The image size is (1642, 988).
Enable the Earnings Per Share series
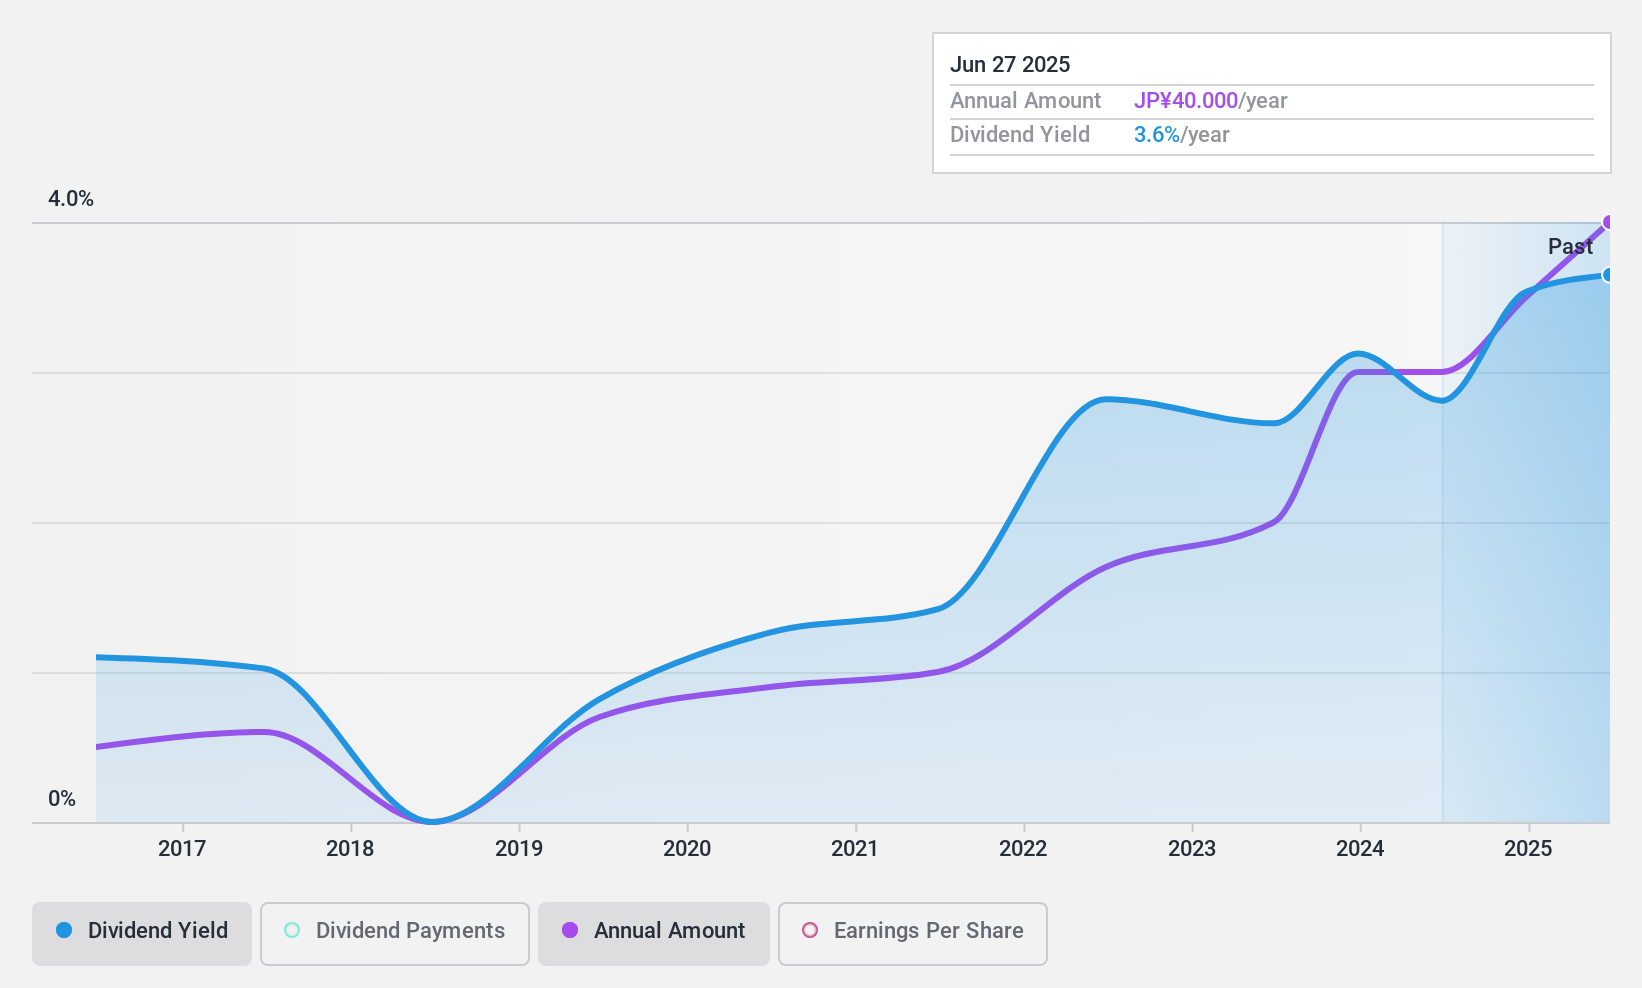[x=913, y=933]
